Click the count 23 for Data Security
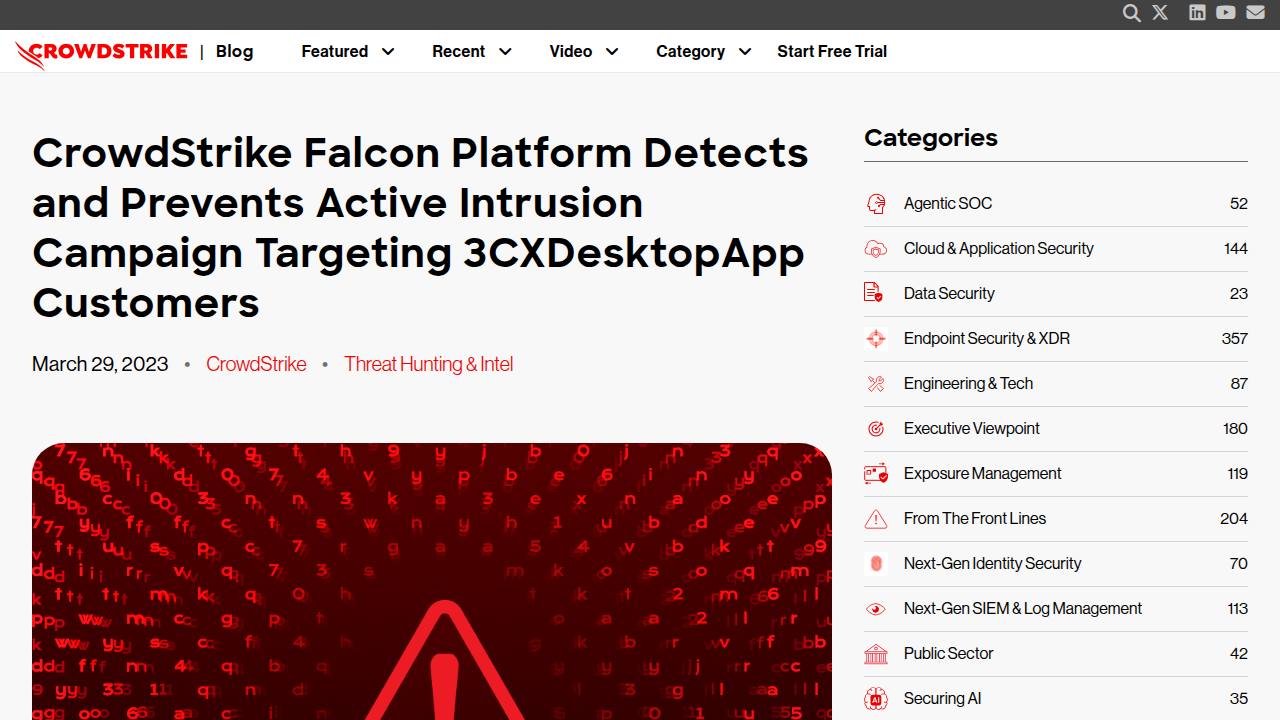This screenshot has width=1280, height=720. tap(1239, 293)
